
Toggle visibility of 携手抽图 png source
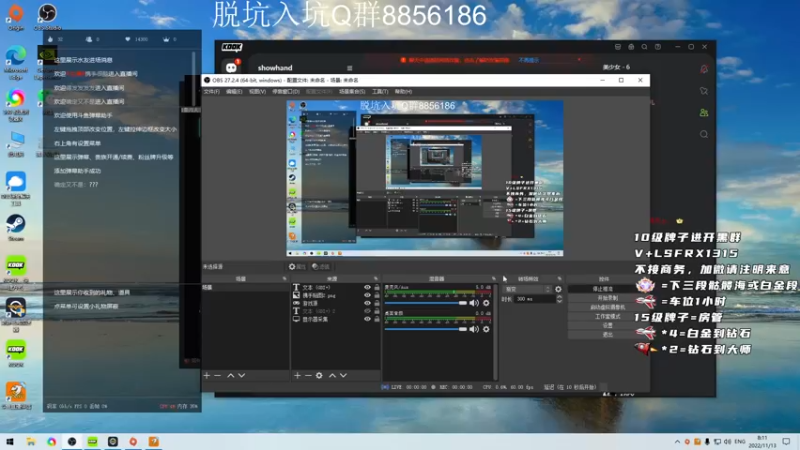pos(367,295)
